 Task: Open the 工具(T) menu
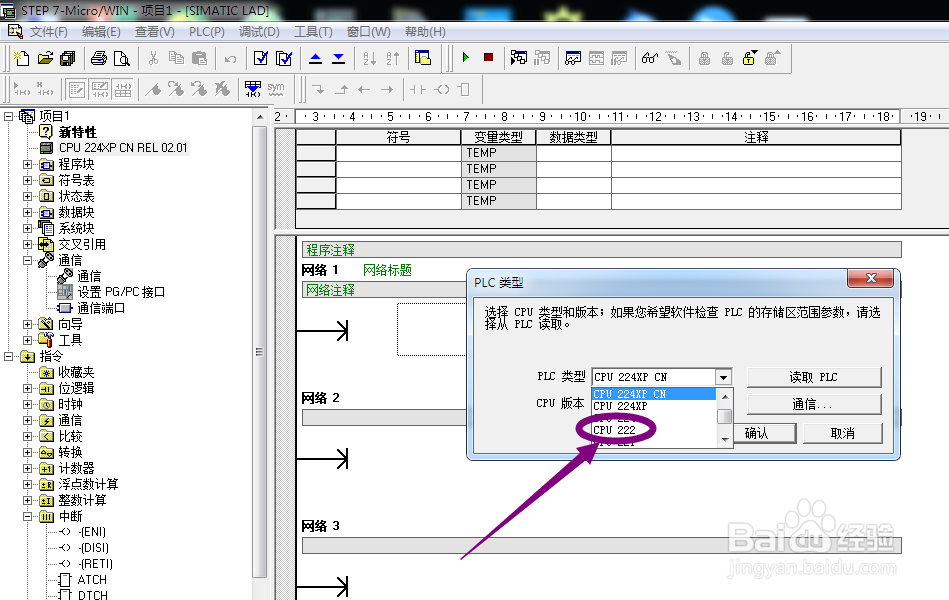(313, 31)
